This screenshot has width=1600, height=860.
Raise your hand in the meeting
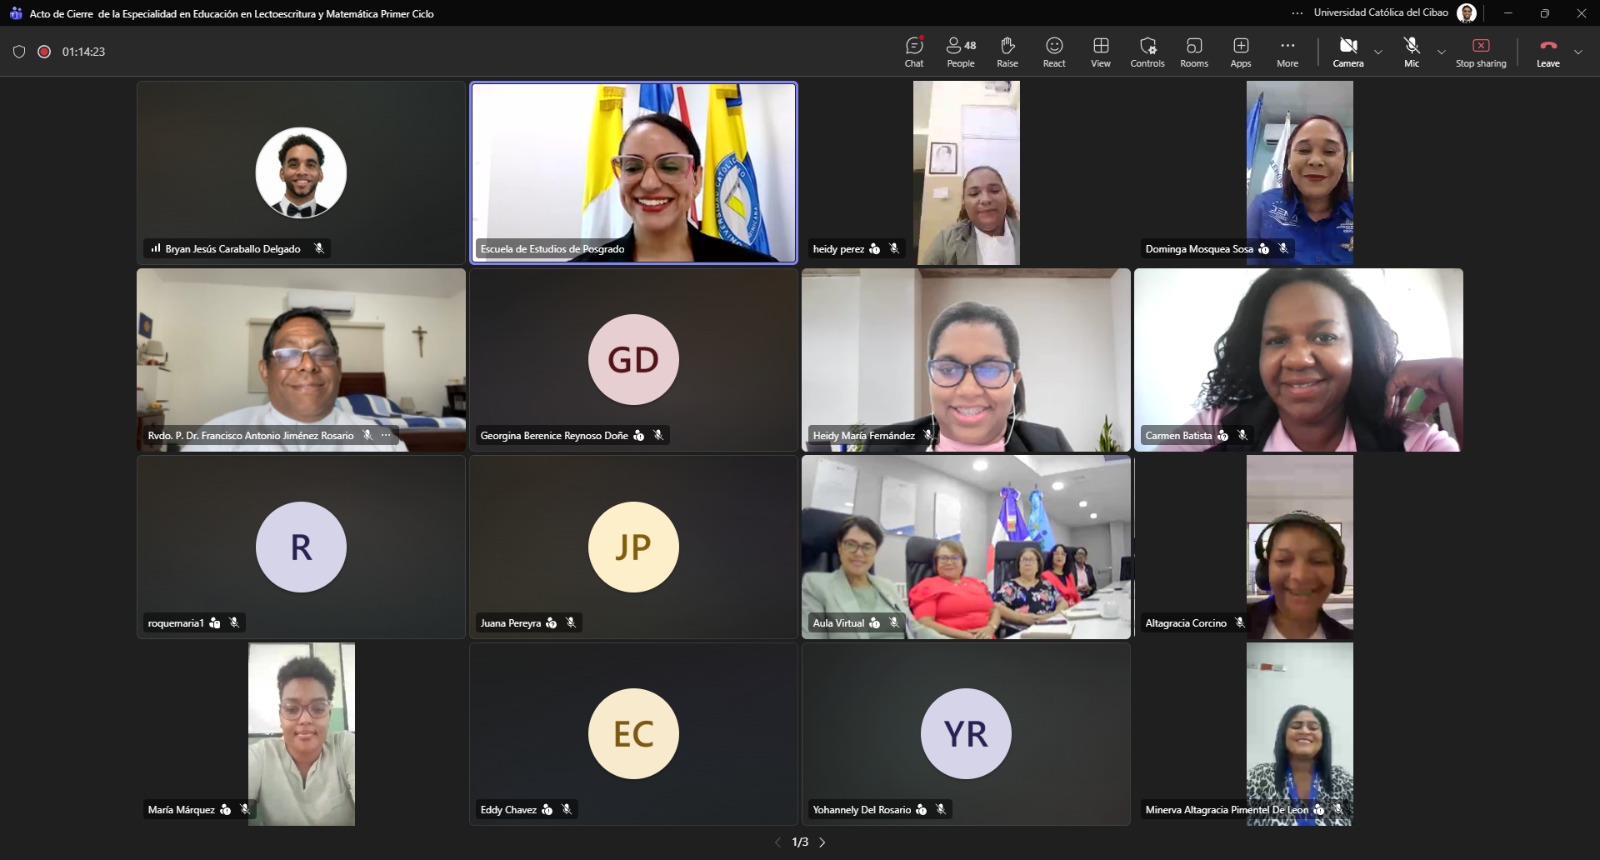[x=1007, y=51]
